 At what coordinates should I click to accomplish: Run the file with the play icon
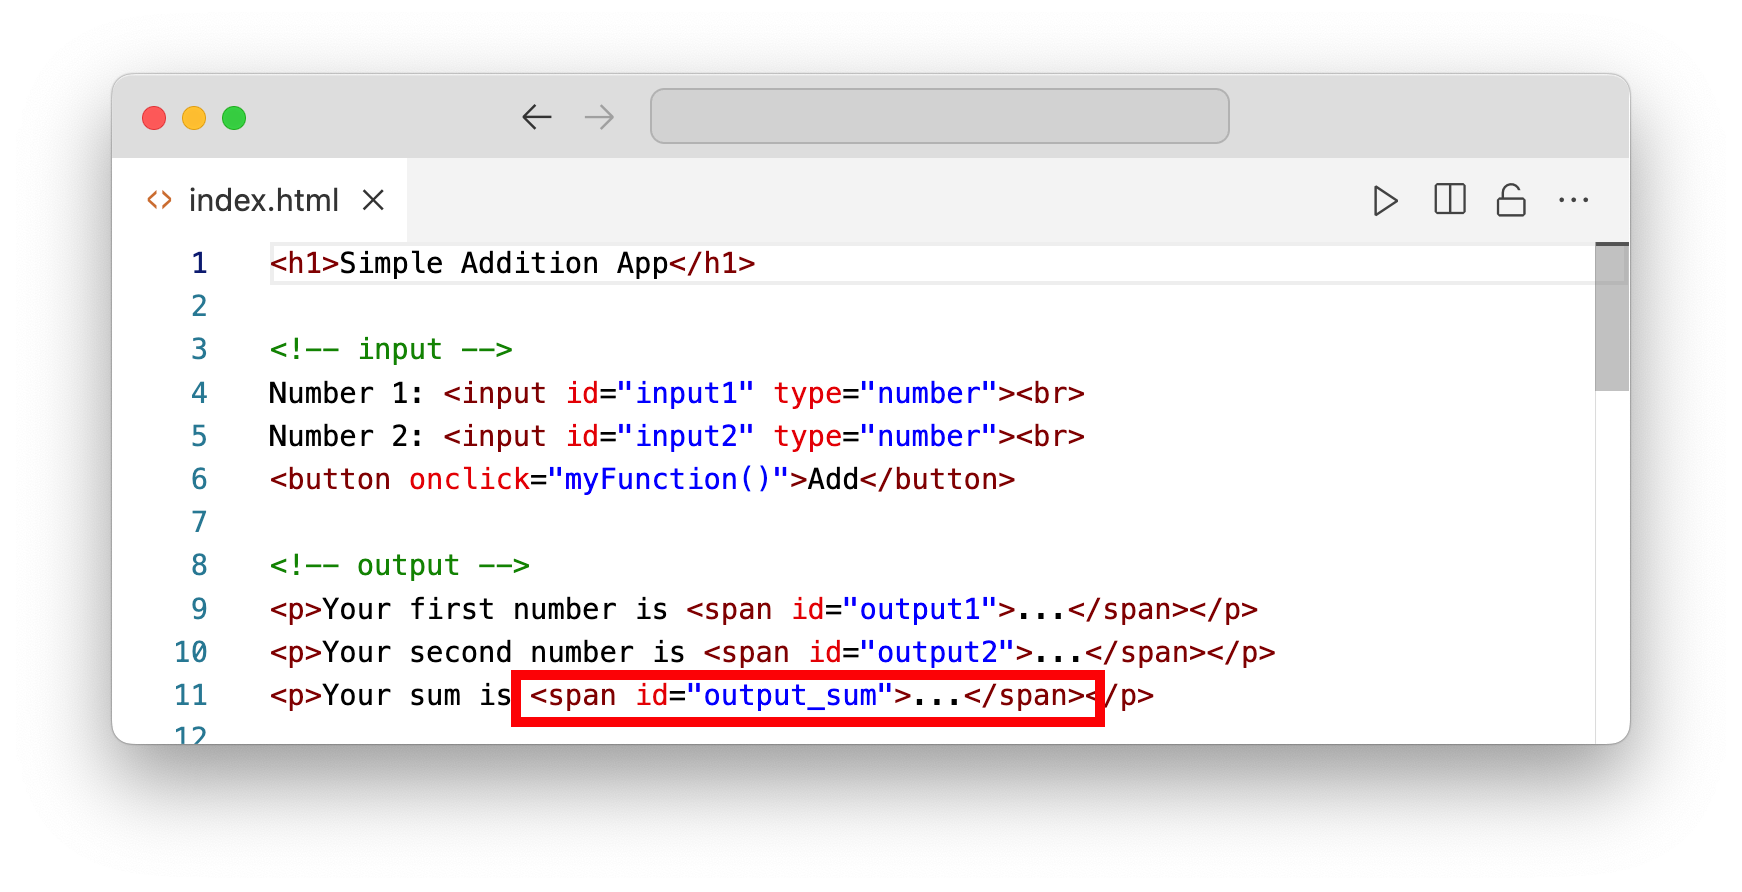[1385, 201]
